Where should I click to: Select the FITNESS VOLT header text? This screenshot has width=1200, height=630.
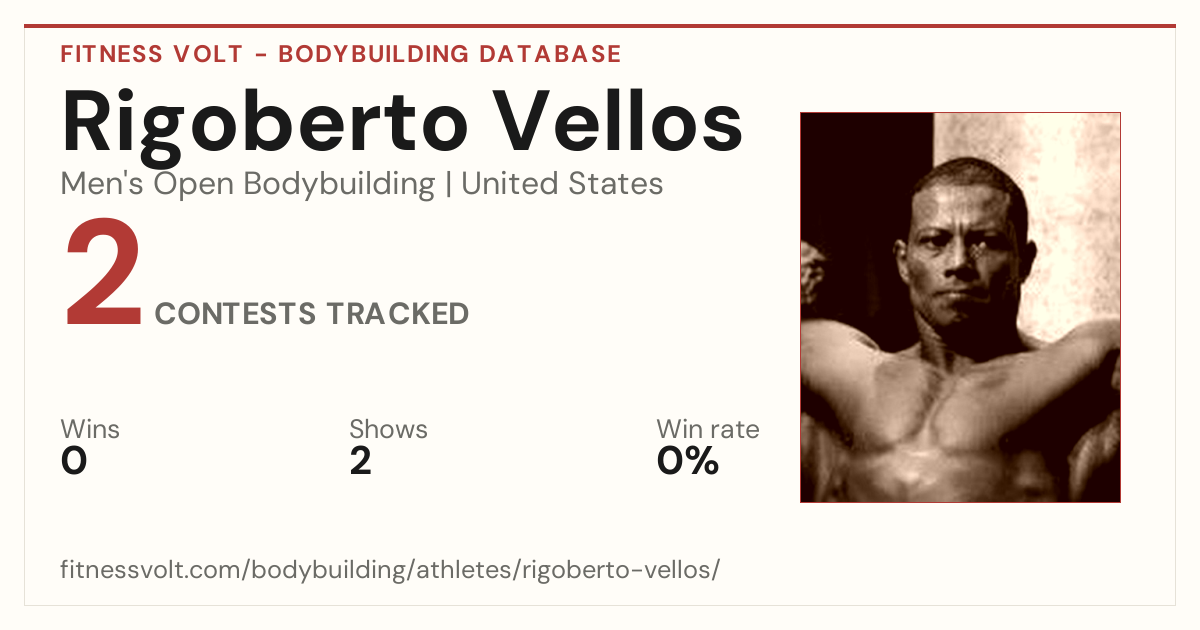[x=151, y=54]
